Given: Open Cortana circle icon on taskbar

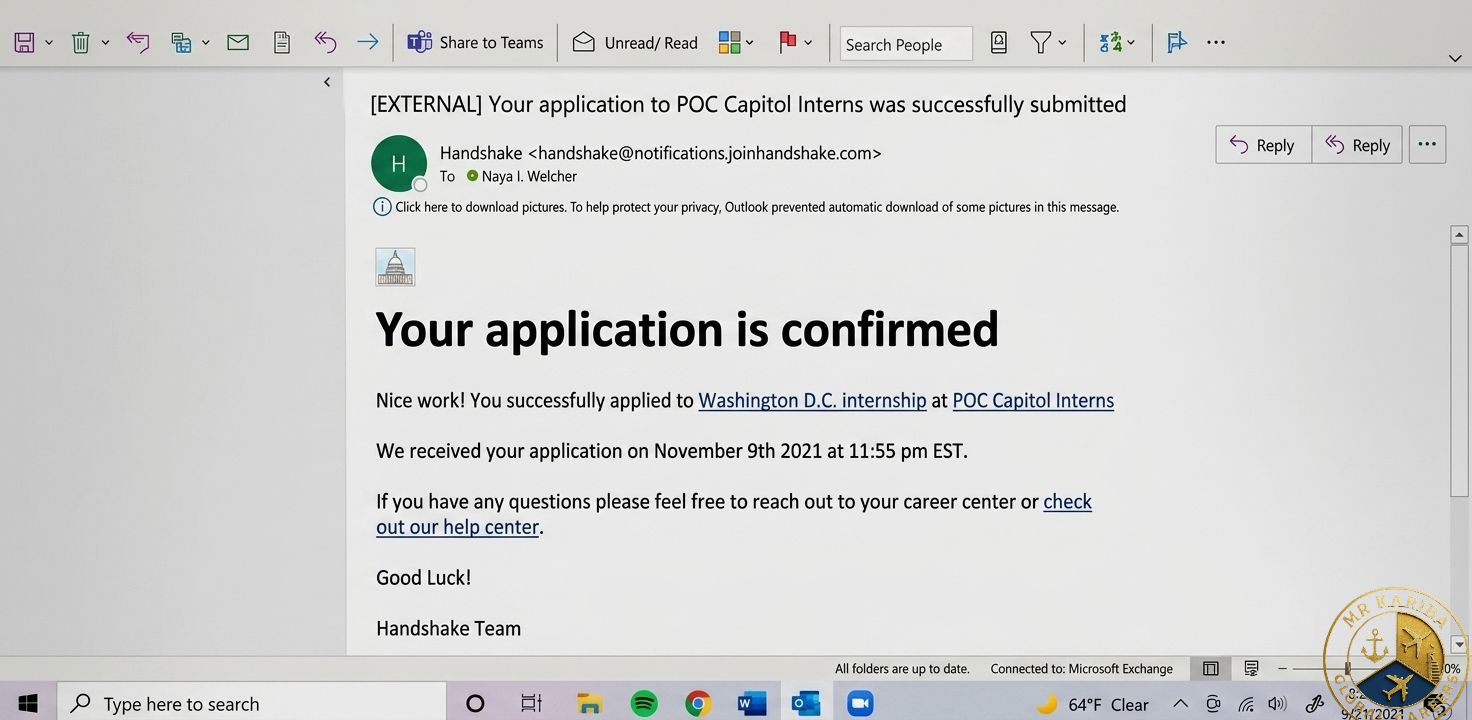Looking at the screenshot, I should (475, 703).
